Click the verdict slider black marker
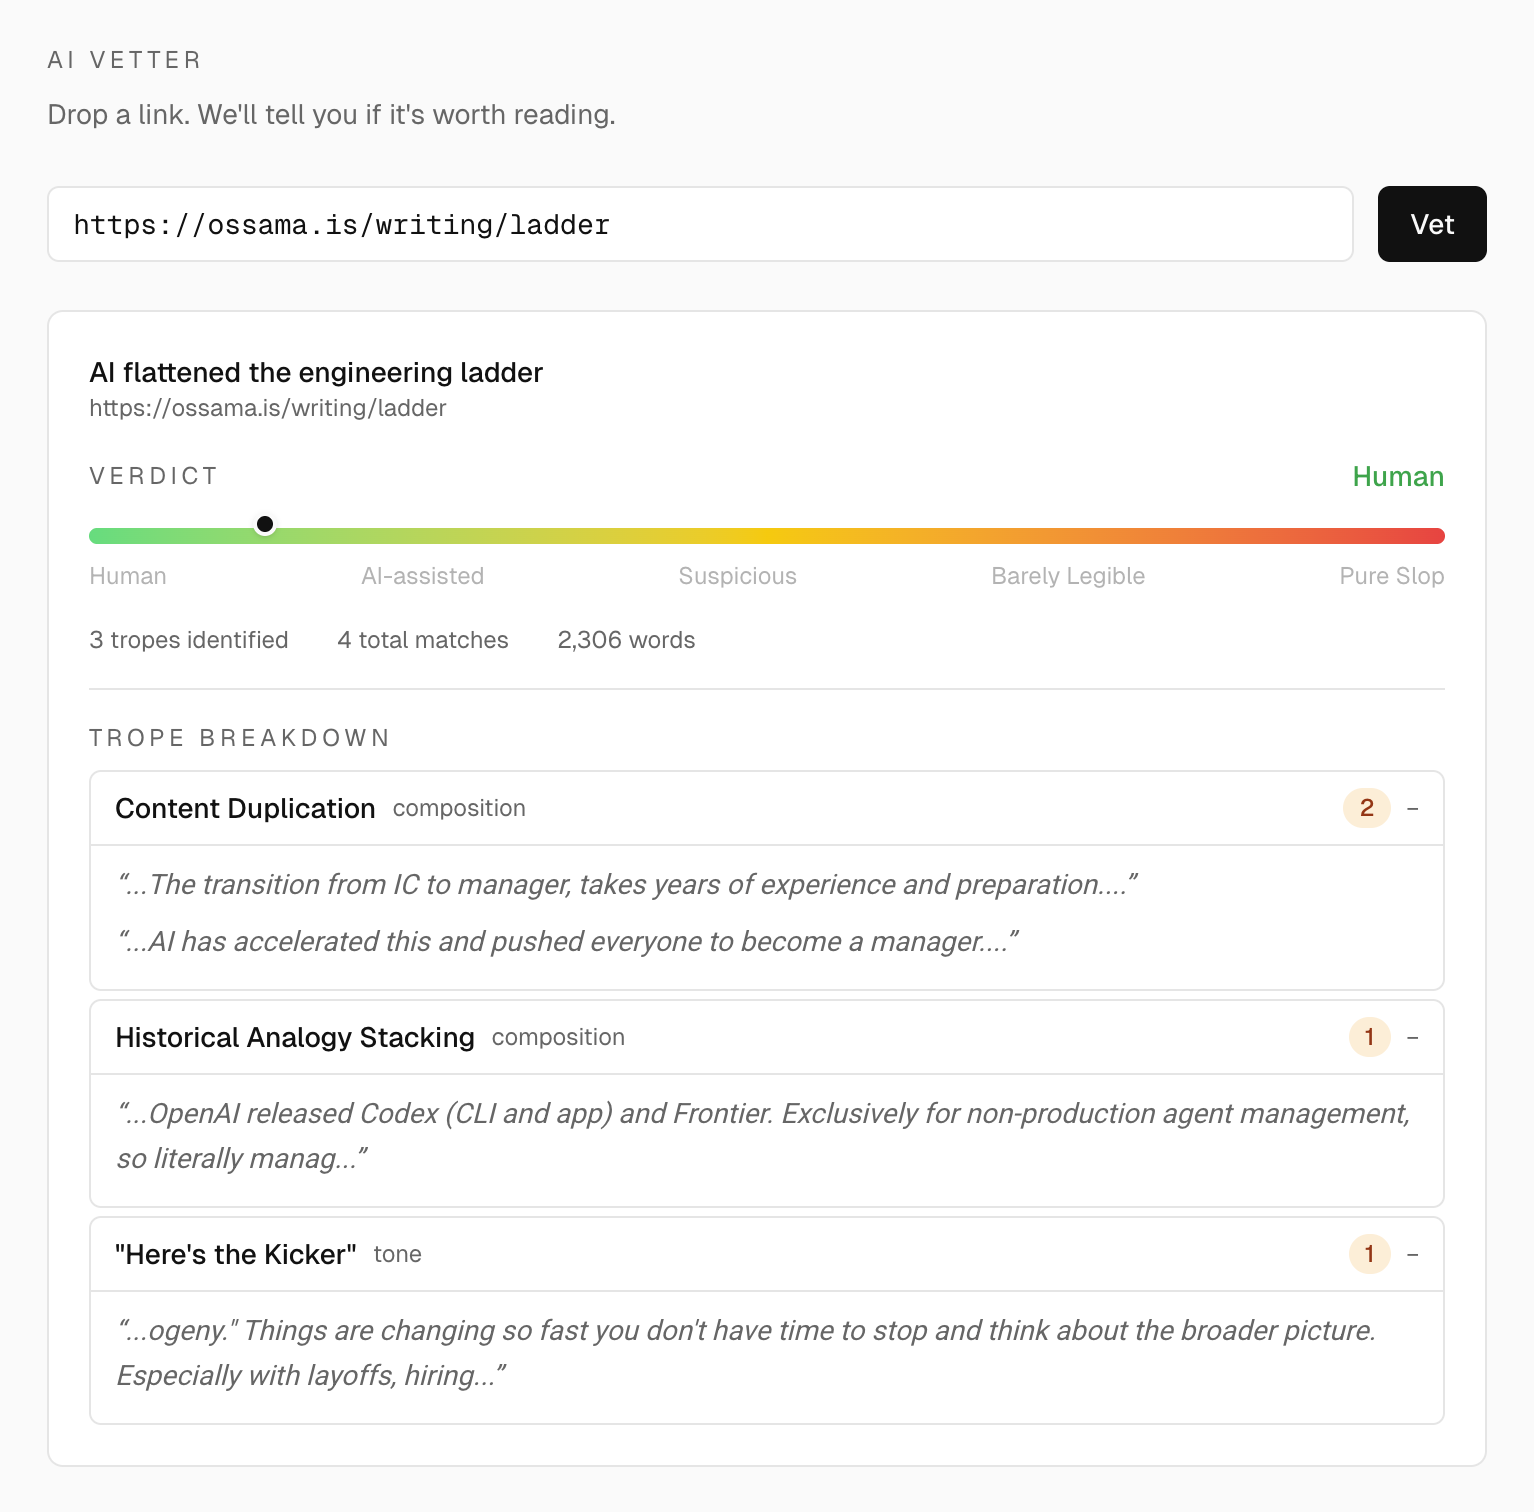Image resolution: width=1534 pixels, height=1512 pixels. (265, 524)
